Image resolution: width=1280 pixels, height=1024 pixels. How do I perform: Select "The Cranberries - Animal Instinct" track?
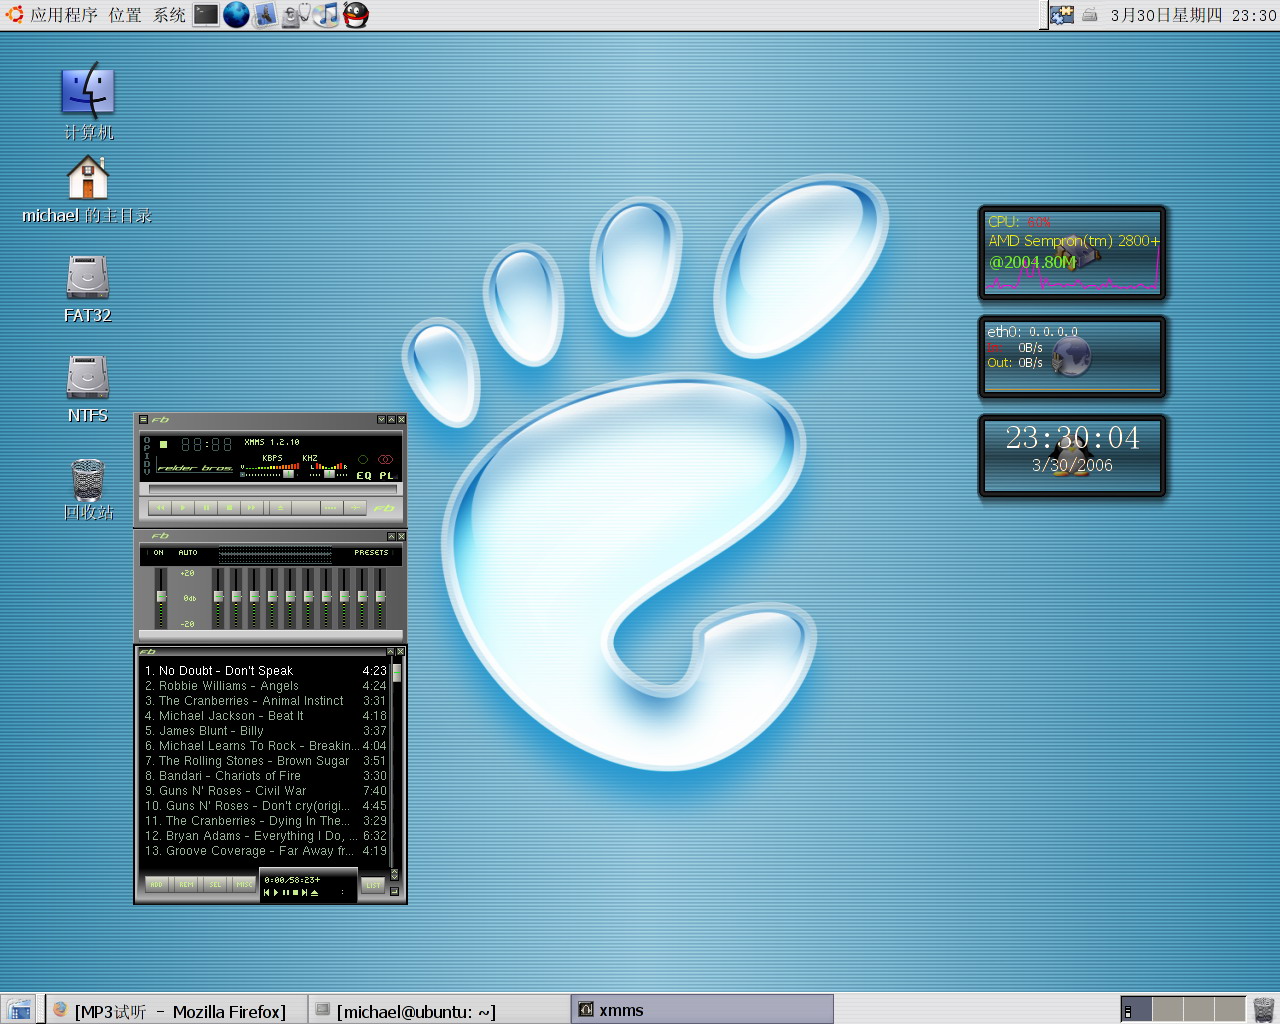pyautogui.click(x=265, y=701)
